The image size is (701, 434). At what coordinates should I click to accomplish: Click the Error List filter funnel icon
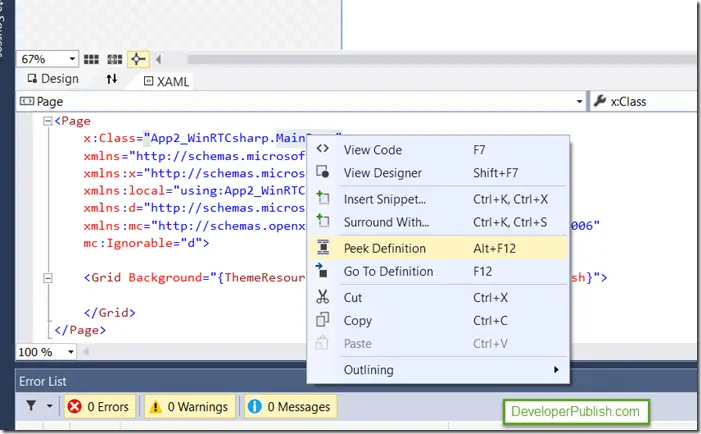31,406
